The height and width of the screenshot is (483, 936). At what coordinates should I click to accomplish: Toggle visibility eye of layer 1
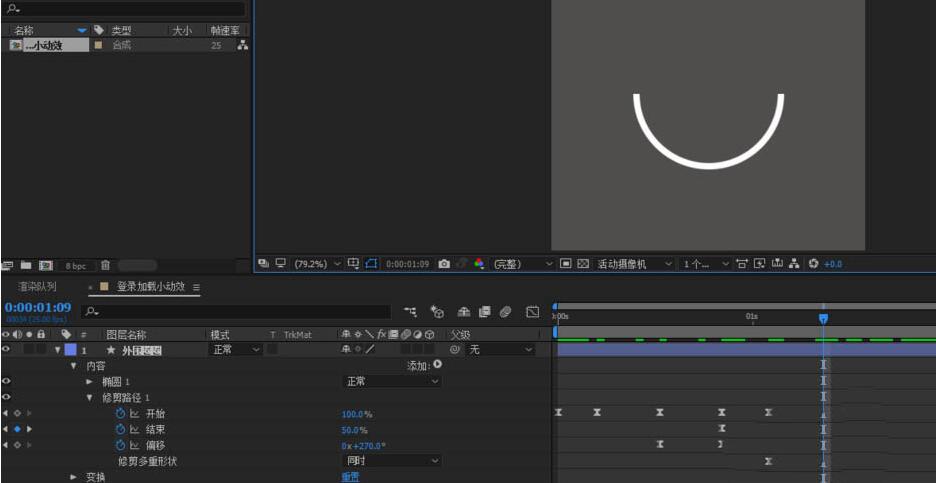tap(7, 350)
